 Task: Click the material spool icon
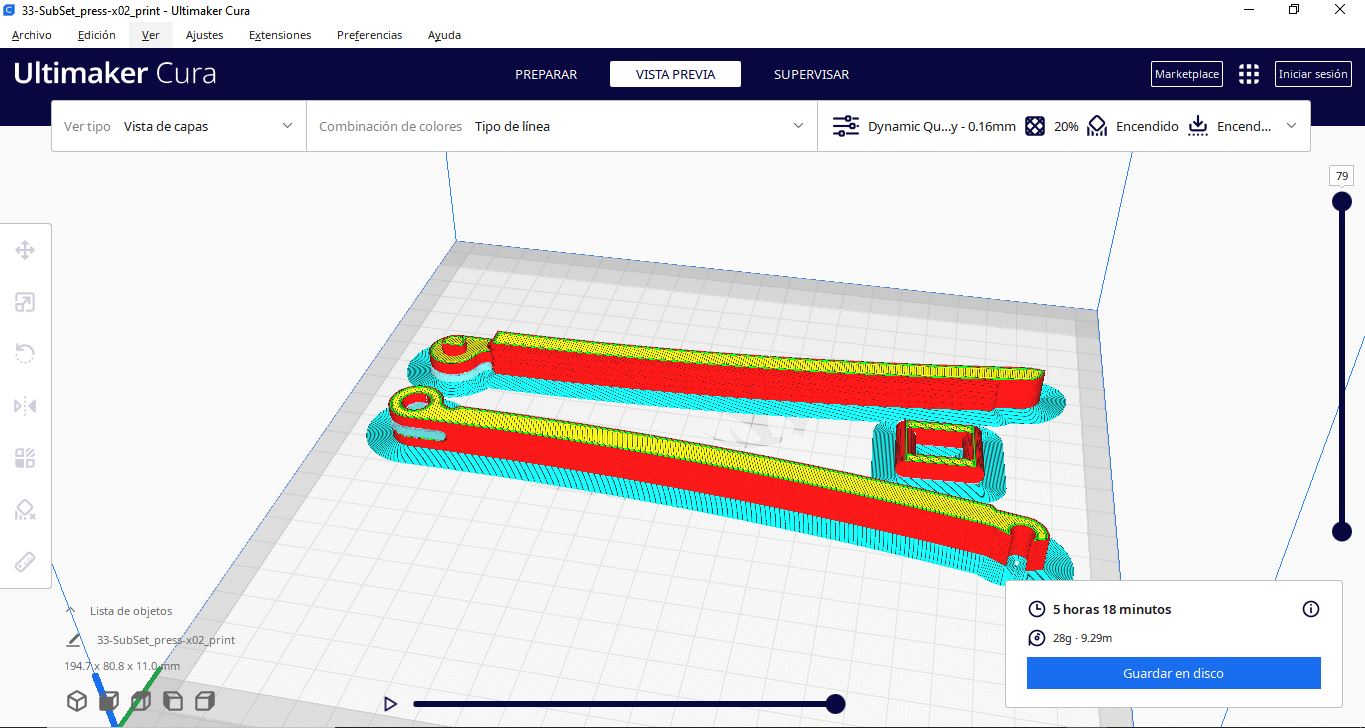point(1036,638)
